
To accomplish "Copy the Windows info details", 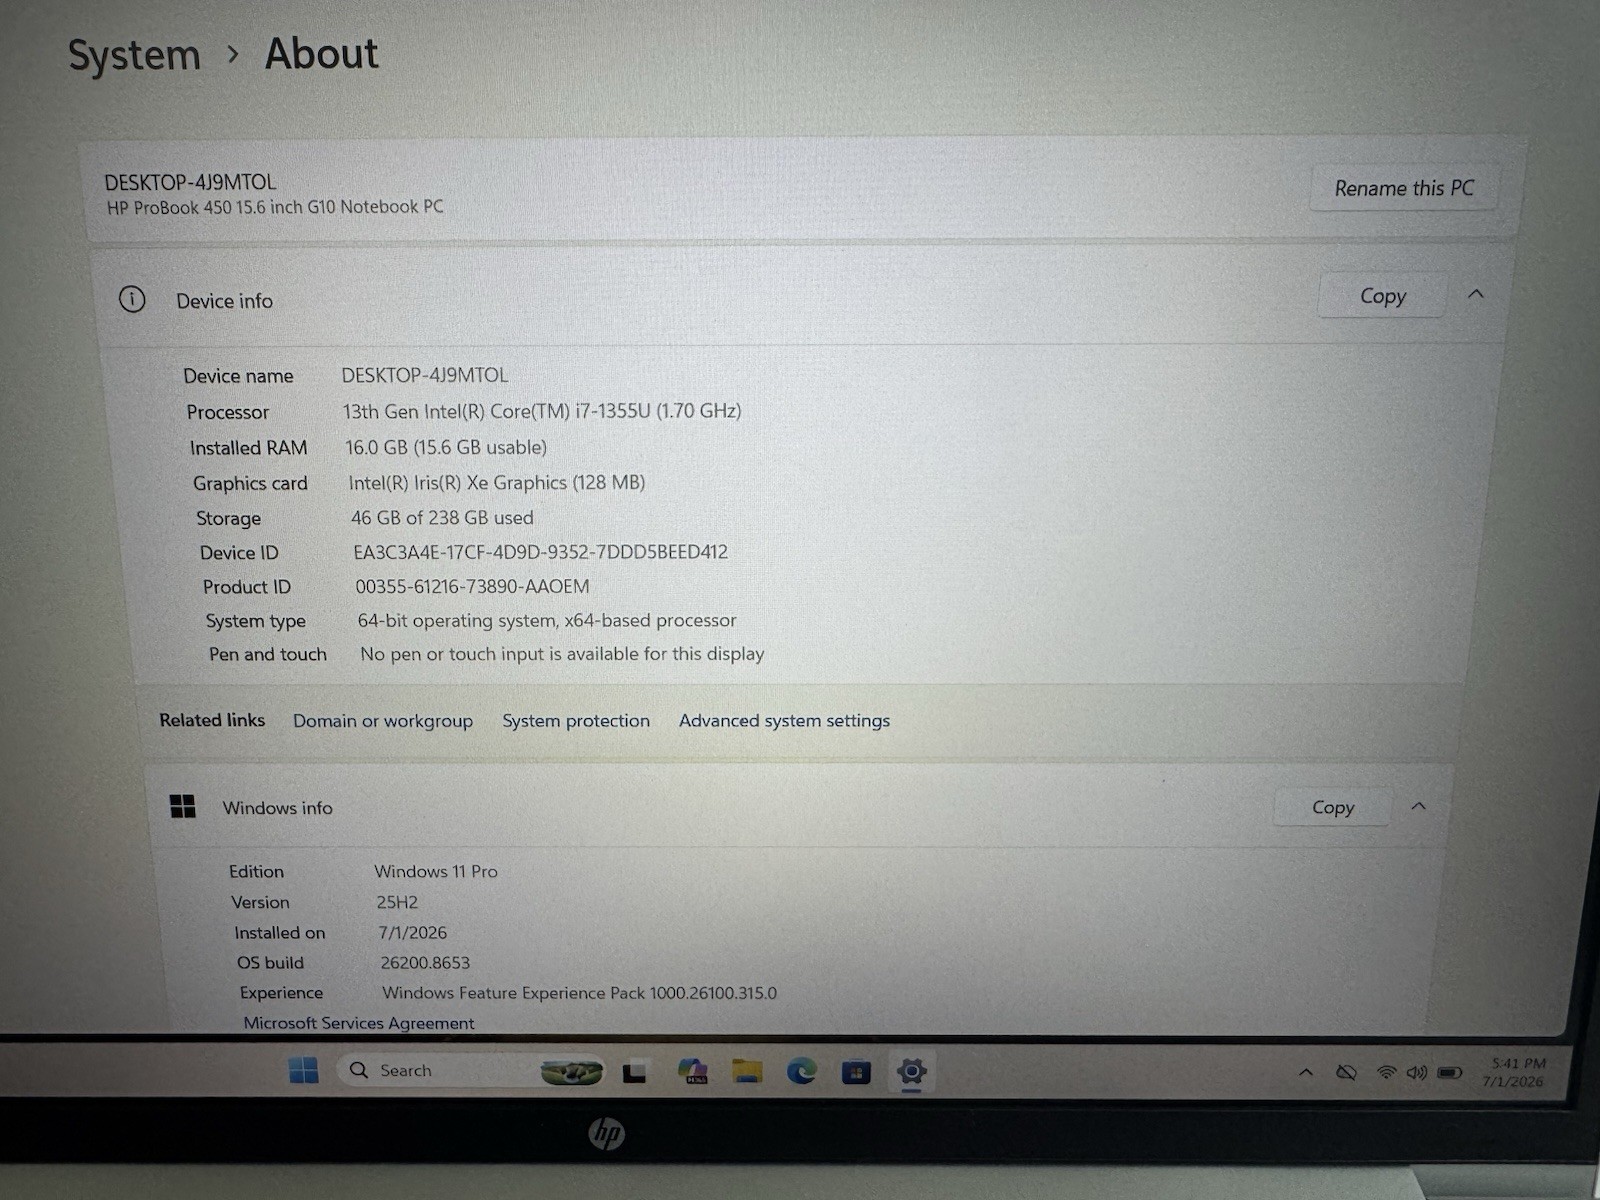I will coord(1332,807).
